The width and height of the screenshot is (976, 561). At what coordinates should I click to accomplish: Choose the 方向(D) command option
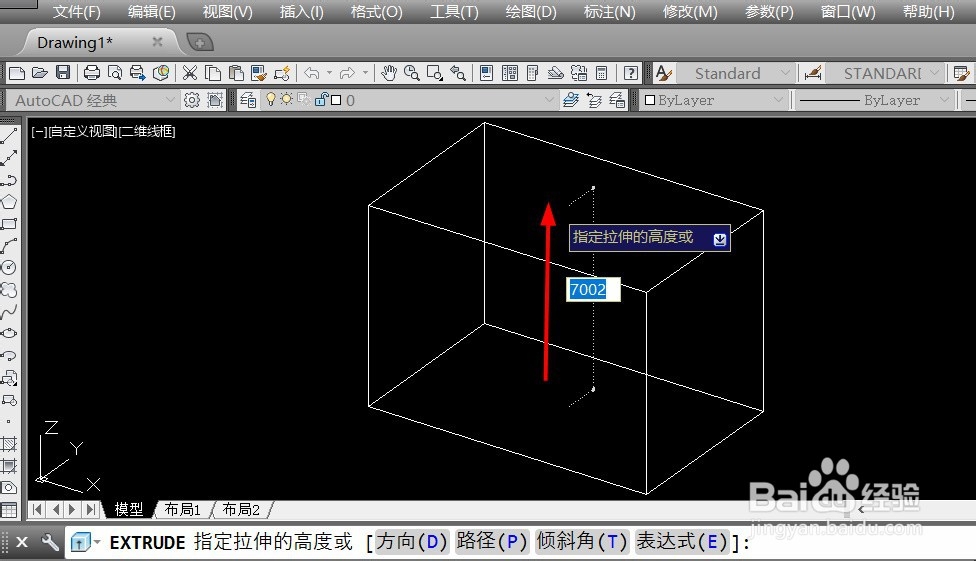(x=411, y=541)
